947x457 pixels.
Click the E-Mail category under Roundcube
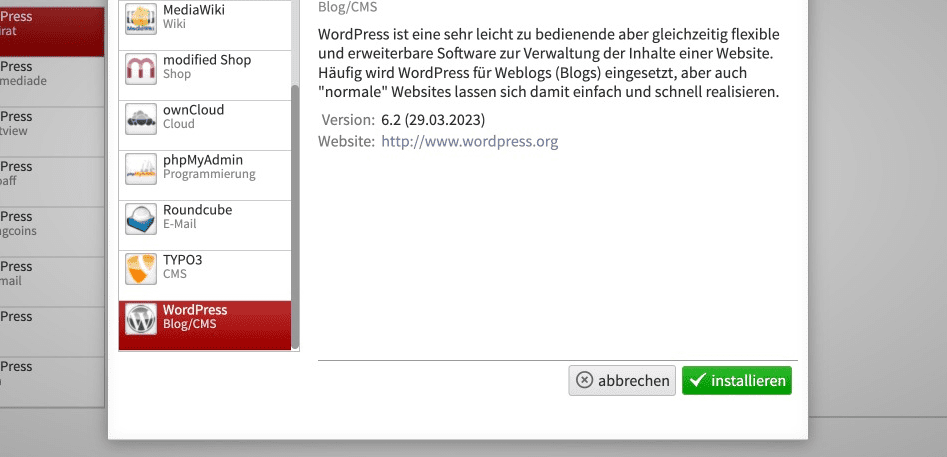179,224
